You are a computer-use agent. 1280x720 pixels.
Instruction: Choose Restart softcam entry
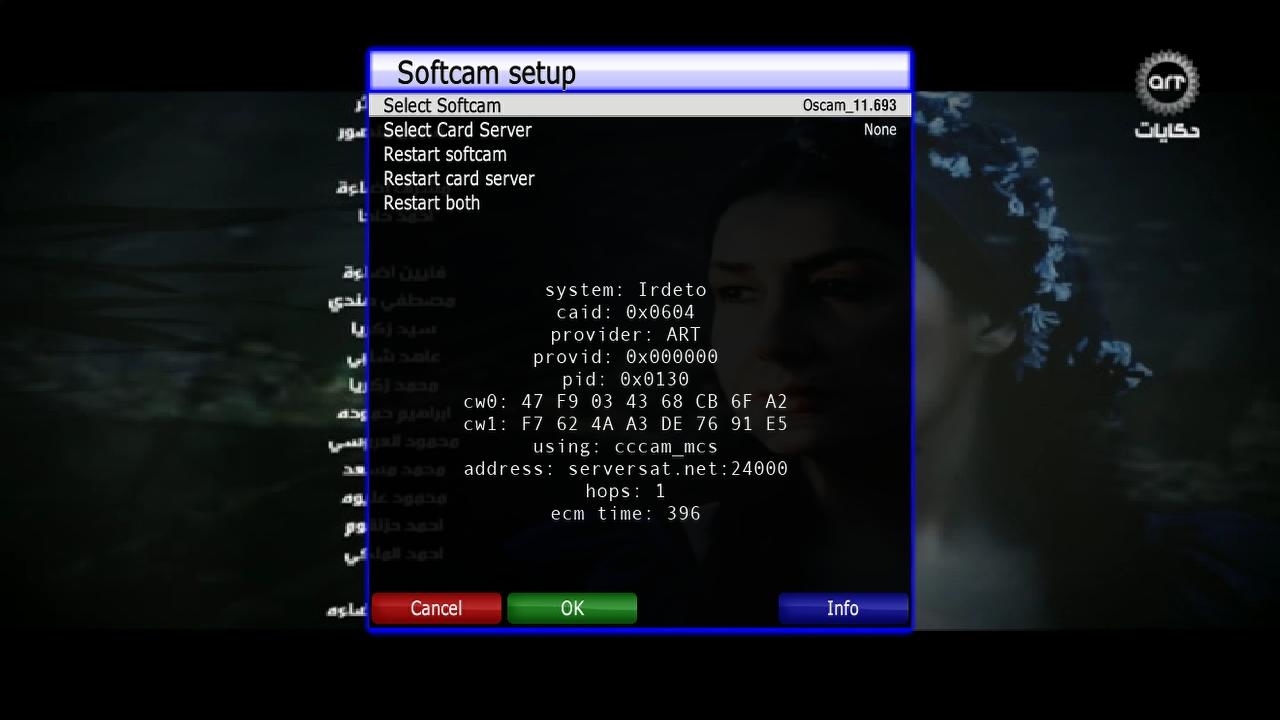pos(640,154)
